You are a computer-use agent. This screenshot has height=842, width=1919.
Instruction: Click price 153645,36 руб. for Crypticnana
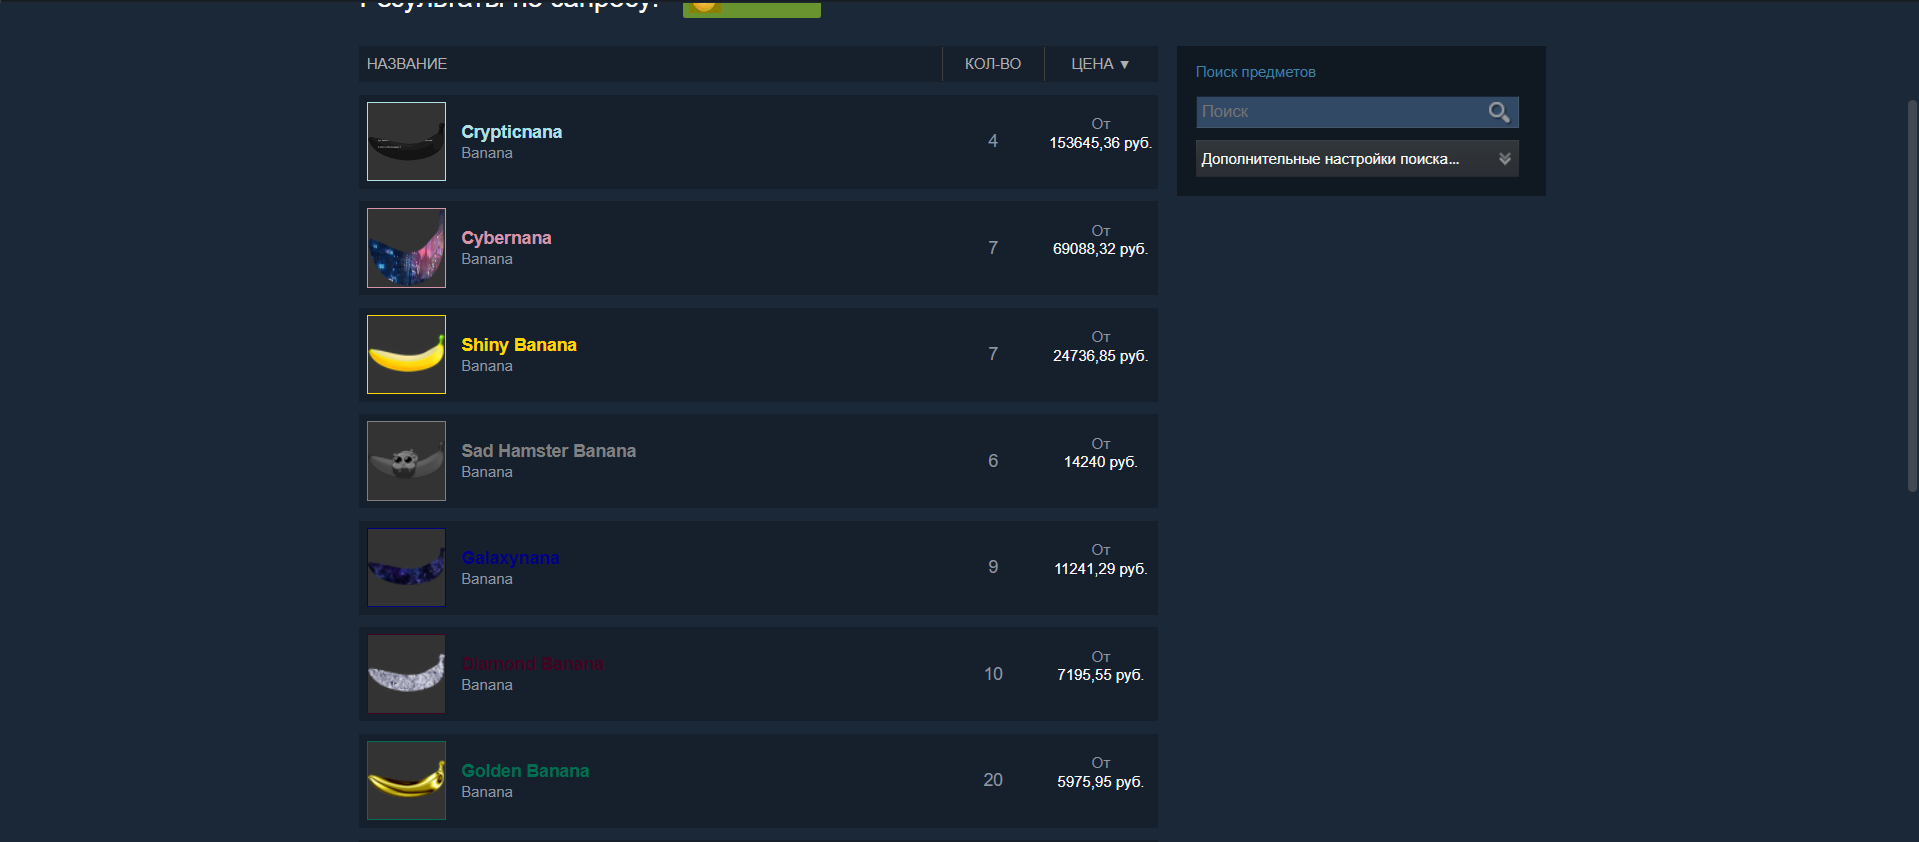[x=1100, y=143]
